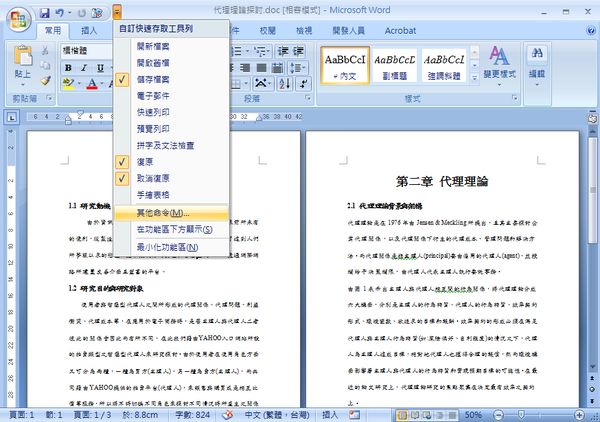Open the 剪貼簿 dialog launcher
This screenshot has height=422, width=600.
click(x=49, y=98)
